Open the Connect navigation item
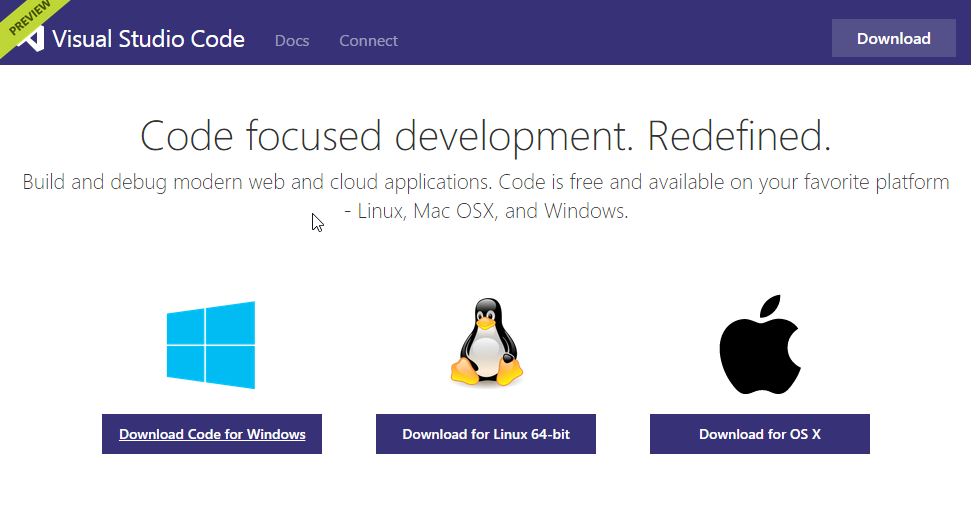The width and height of the screenshot is (971, 525). coord(368,40)
